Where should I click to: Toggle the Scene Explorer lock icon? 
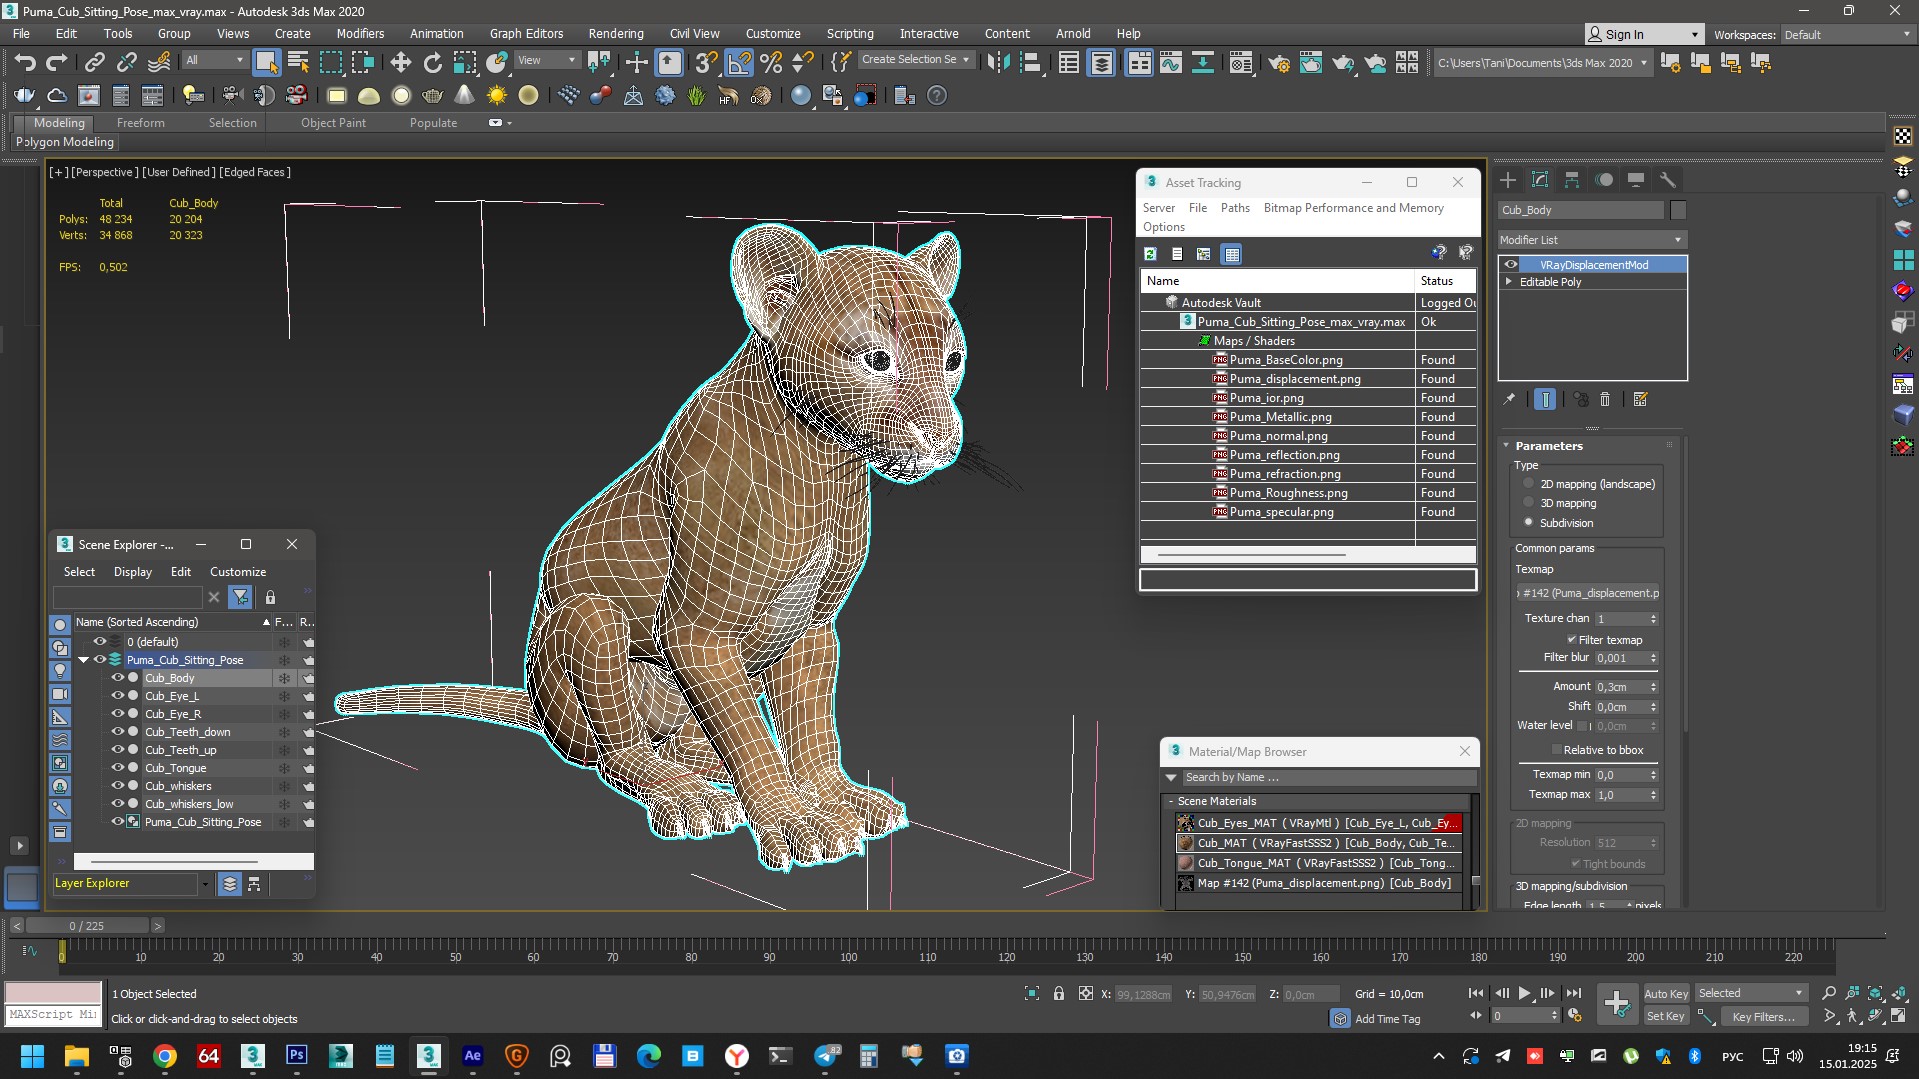[x=270, y=597]
